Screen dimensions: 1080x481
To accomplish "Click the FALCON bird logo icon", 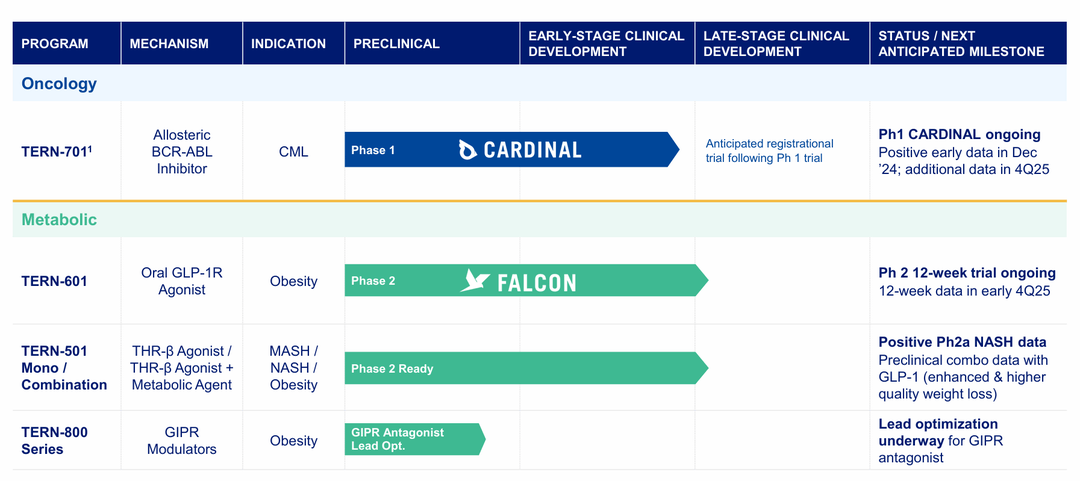I will coord(475,281).
